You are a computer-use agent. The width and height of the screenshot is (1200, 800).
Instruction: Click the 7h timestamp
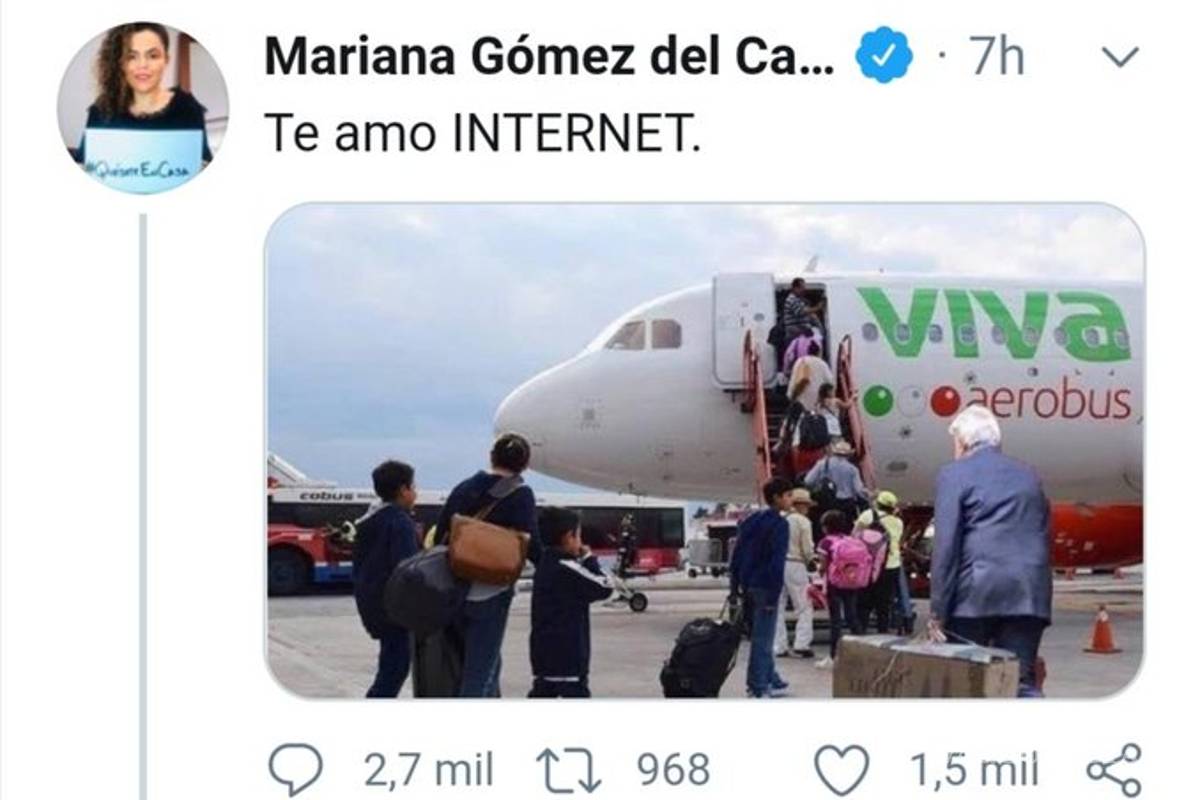coord(995,58)
